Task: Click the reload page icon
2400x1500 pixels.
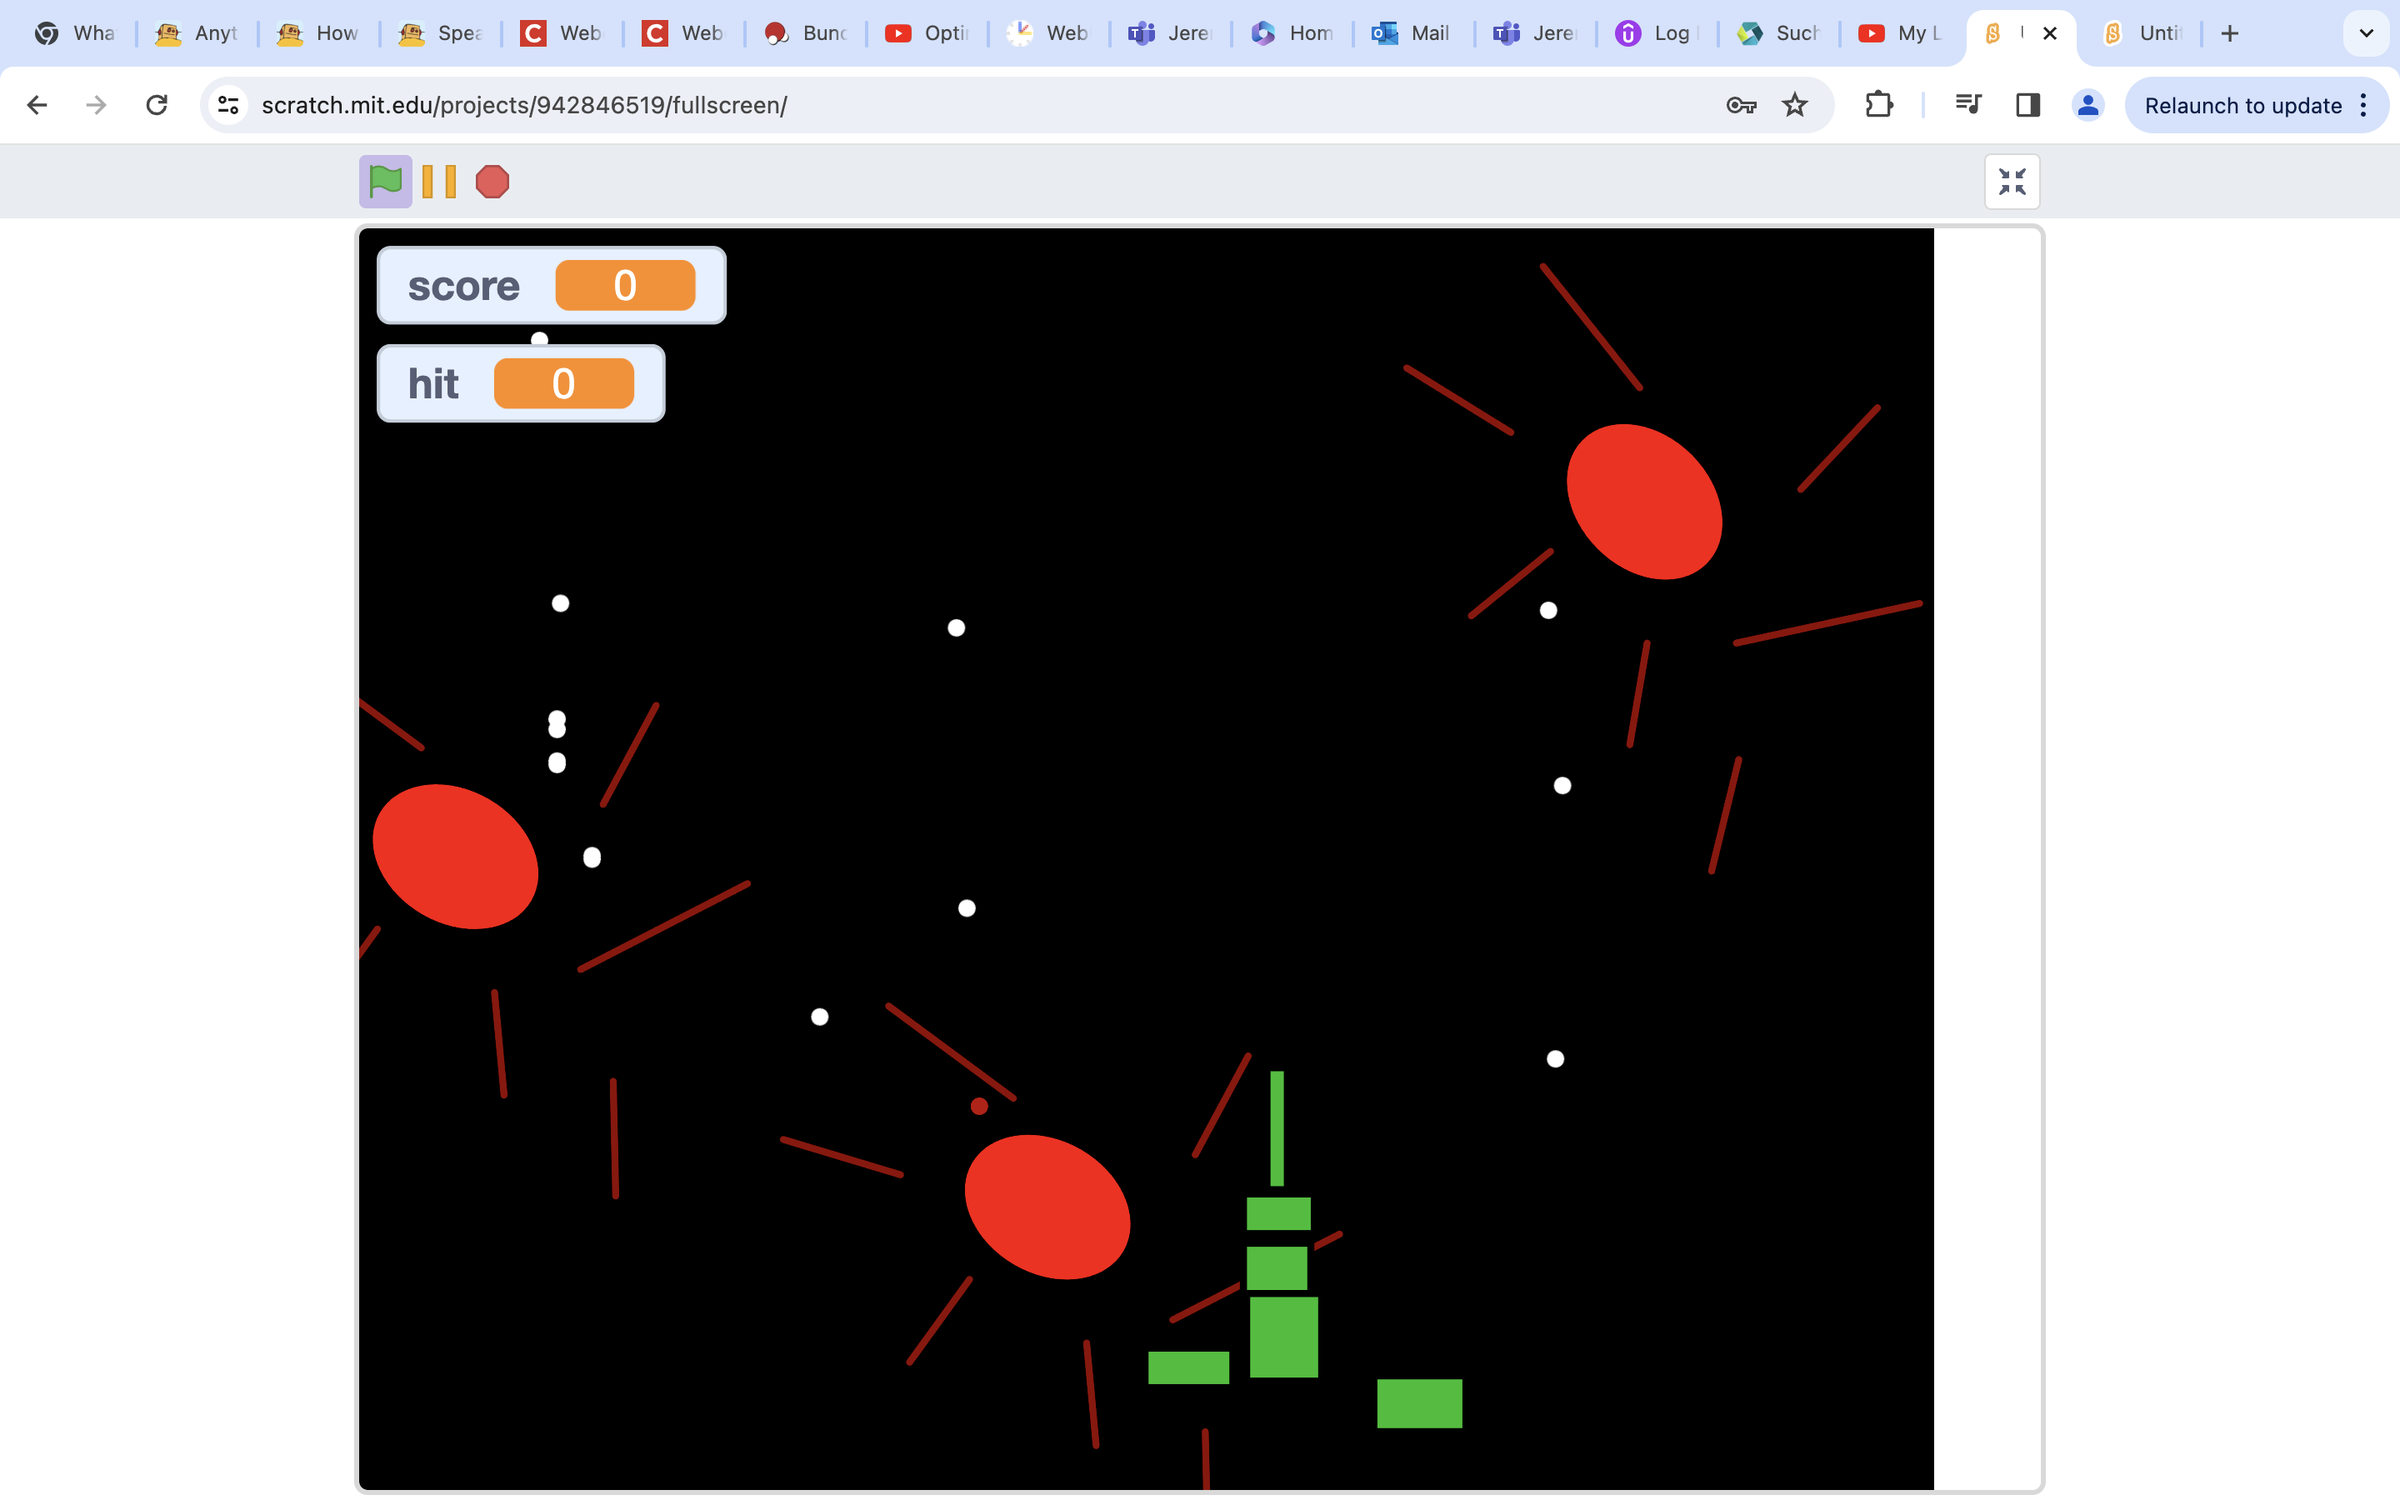Action: click(157, 104)
